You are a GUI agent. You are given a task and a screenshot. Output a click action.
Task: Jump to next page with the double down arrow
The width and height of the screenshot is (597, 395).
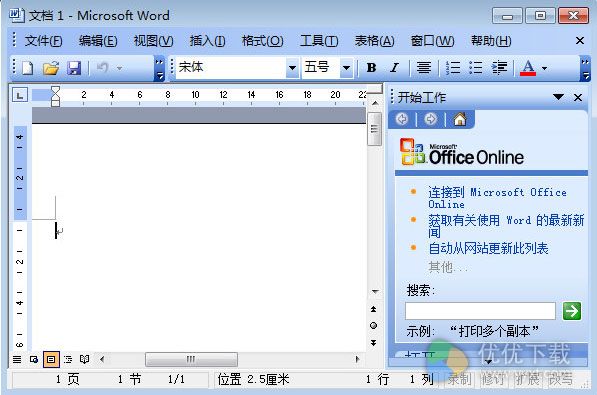point(374,342)
